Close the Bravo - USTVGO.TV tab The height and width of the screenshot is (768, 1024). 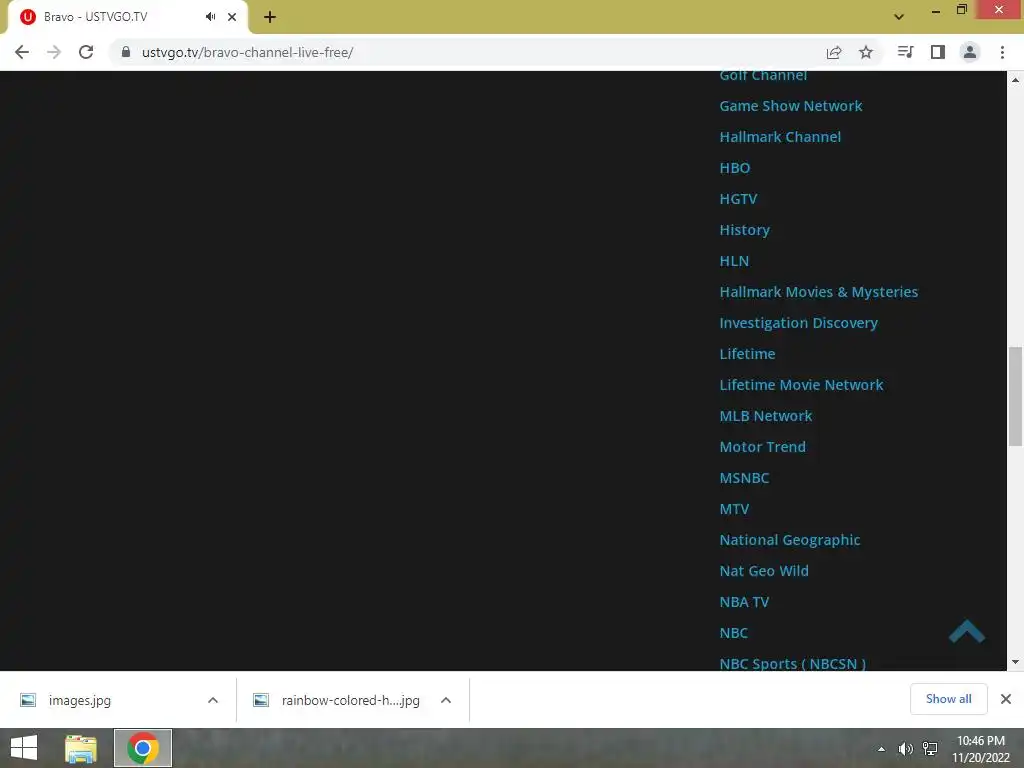tap(232, 17)
